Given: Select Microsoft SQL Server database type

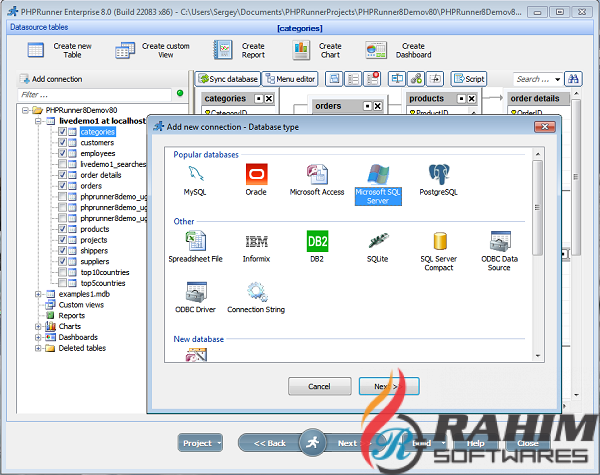Looking at the screenshot, I should tap(378, 184).
